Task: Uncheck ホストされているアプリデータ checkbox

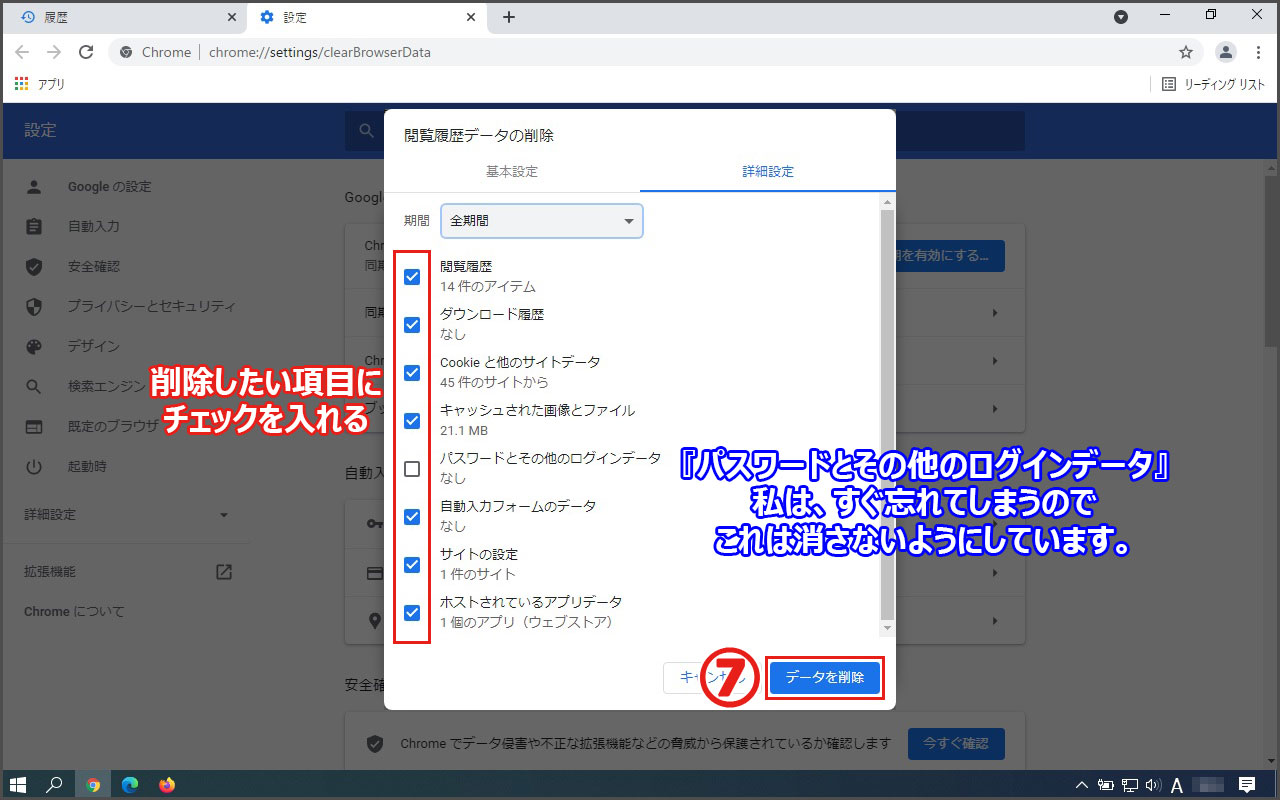Action: tap(412, 613)
